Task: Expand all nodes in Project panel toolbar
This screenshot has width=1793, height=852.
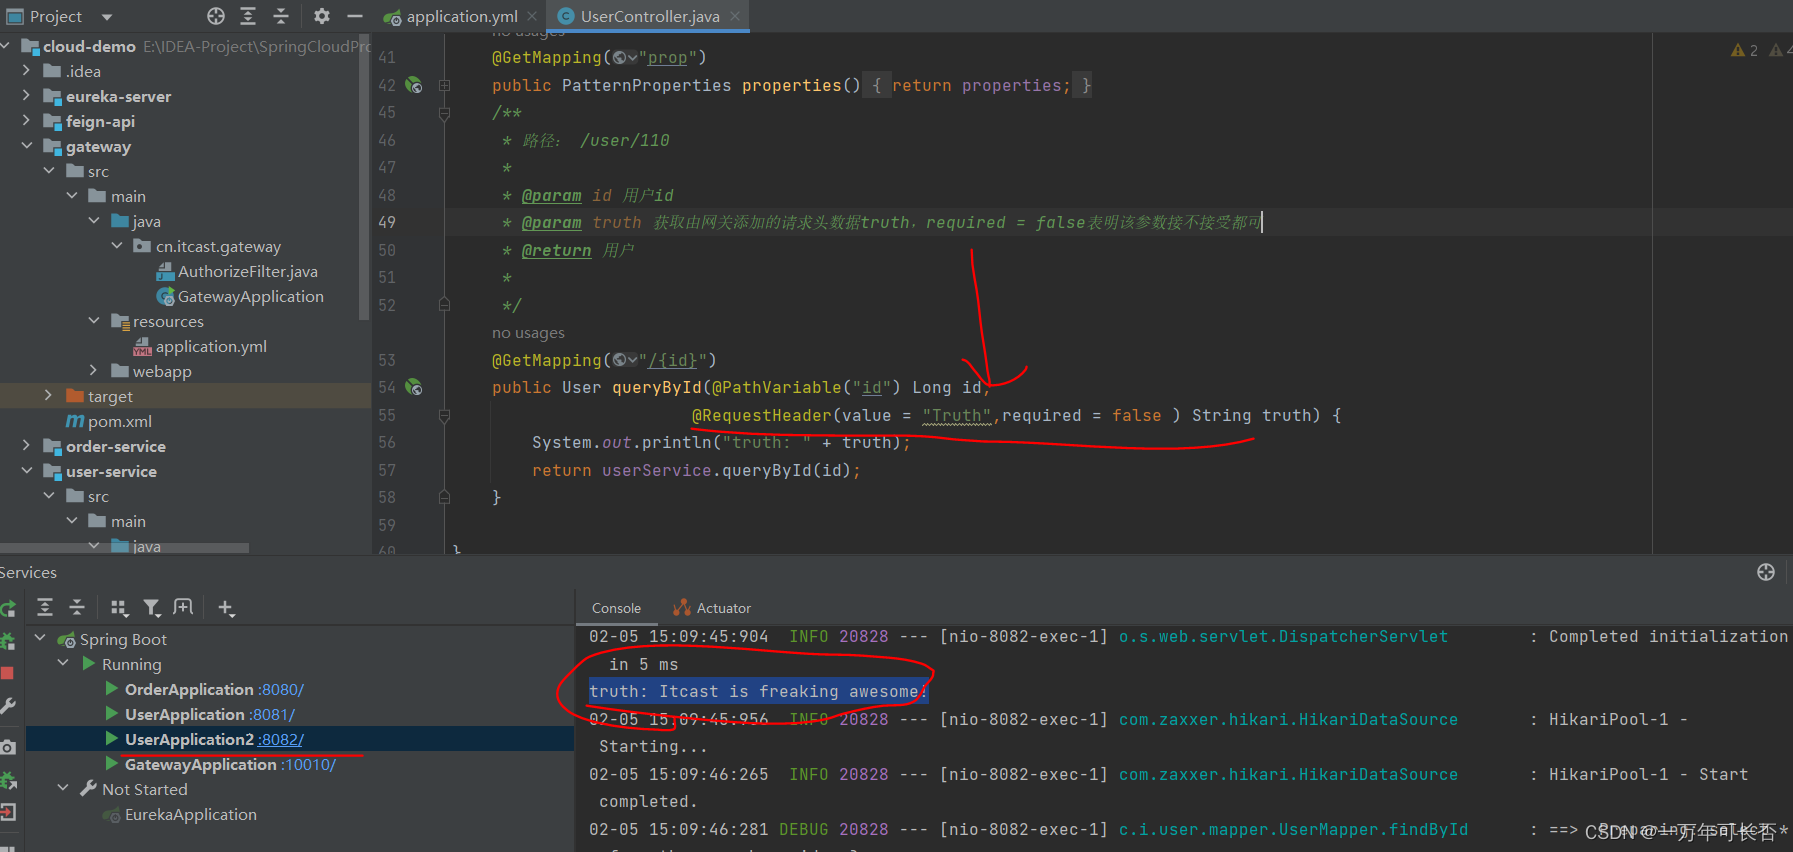Action: pos(248,16)
